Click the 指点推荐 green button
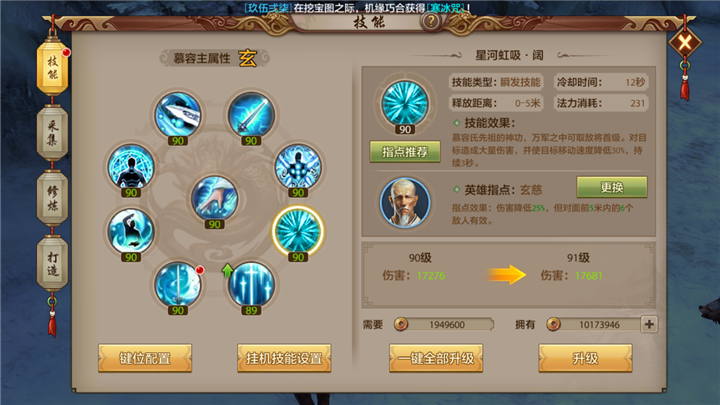Viewport: 720px width, 405px height. click(405, 152)
